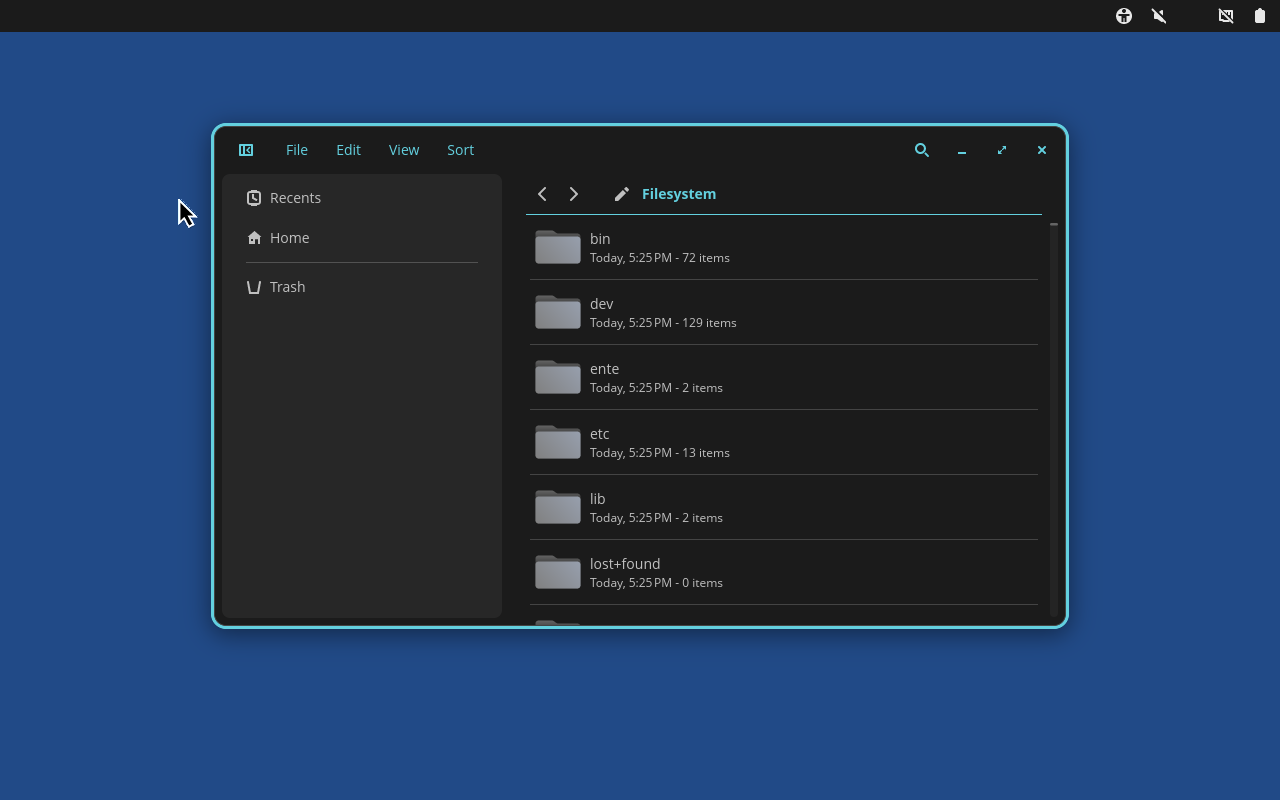The image size is (1280, 800).
Task: Select the "etc" folder name
Action: coord(600,434)
